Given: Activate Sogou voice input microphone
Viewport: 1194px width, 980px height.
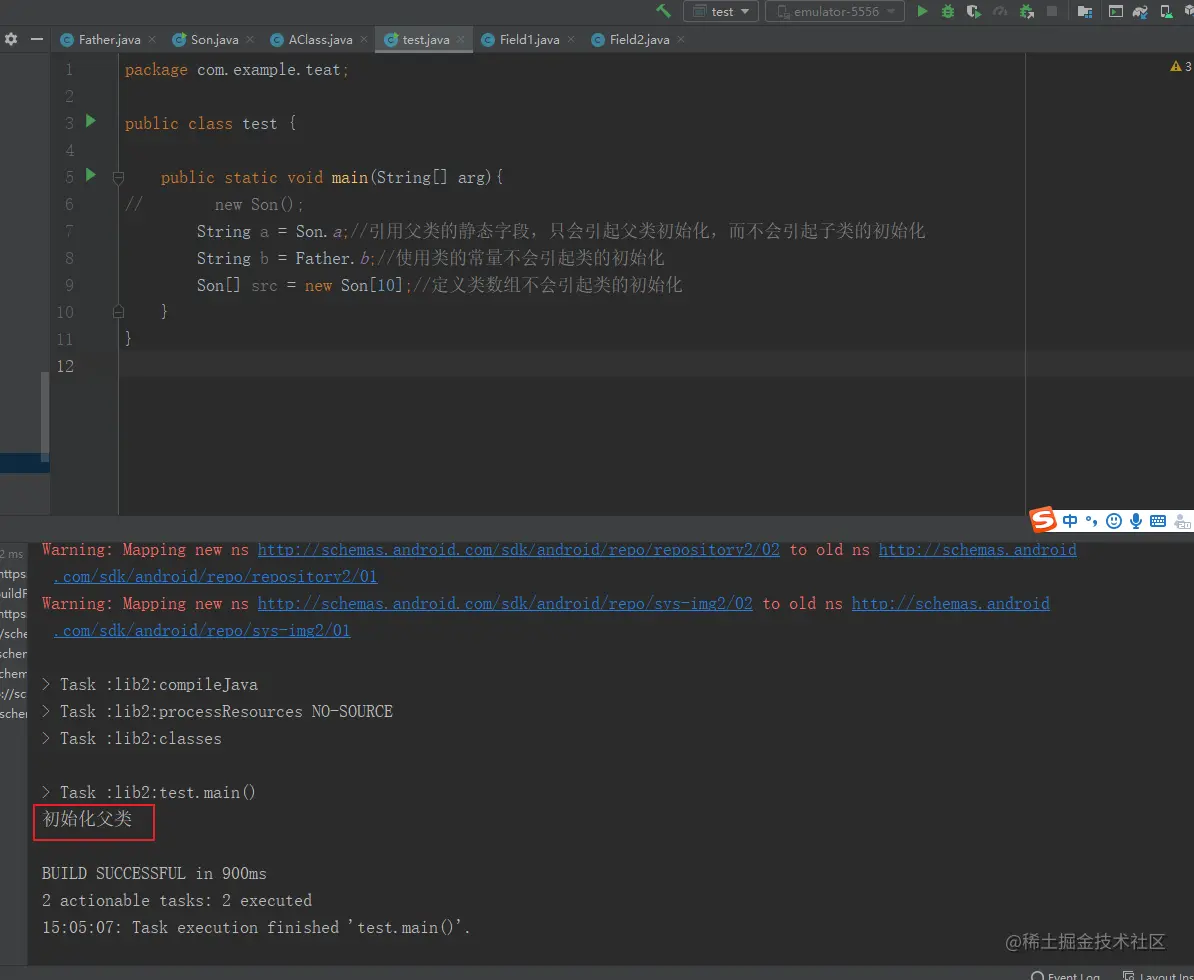Looking at the screenshot, I should tap(1136, 521).
